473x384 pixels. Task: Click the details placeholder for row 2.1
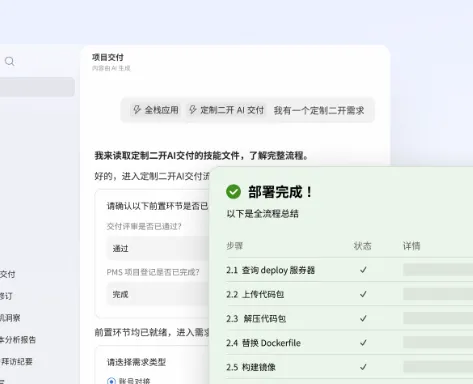(438, 270)
